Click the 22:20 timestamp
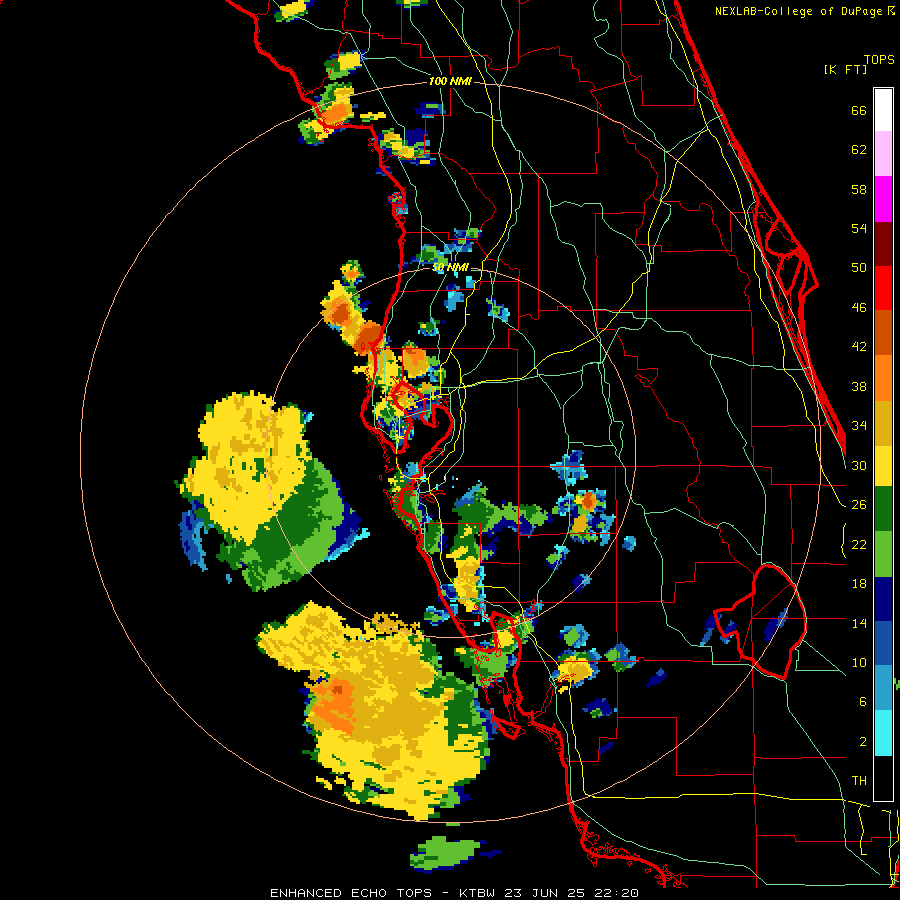The width and height of the screenshot is (900, 900). 618,893
